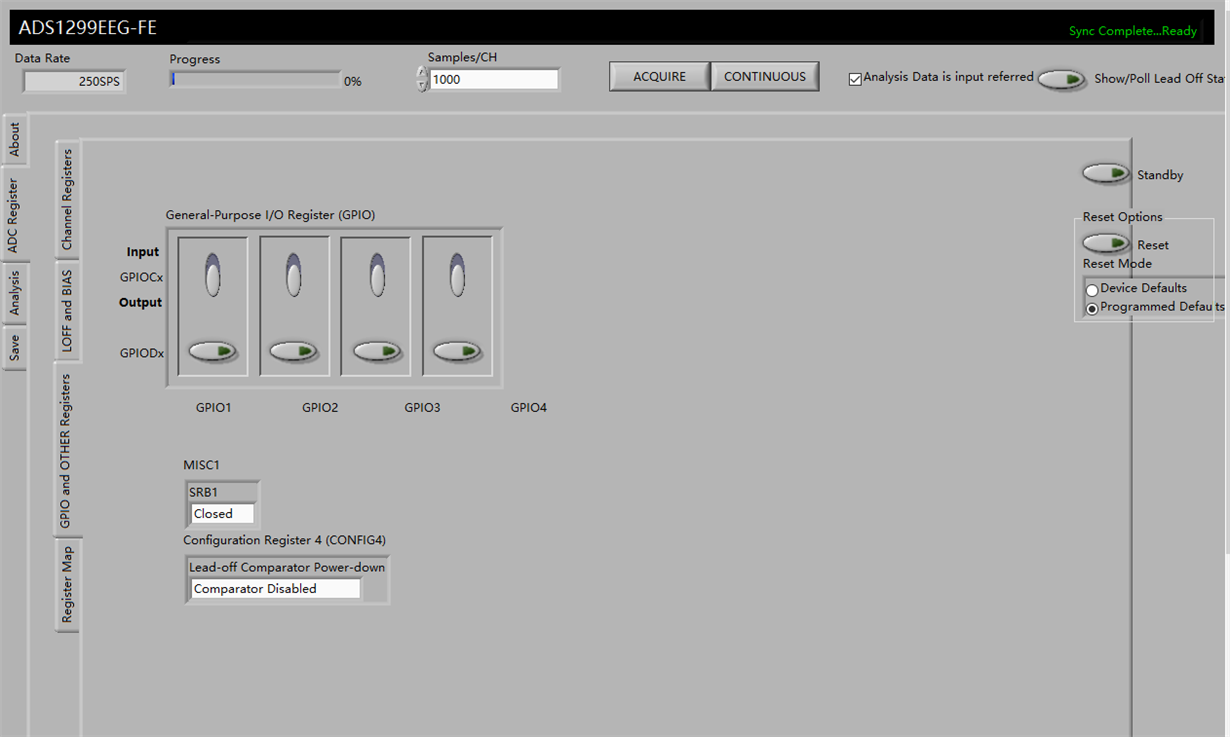Start CONTINUOUS acquisition
Image resolution: width=1230 pixels, height=737 pixels.
[x=765, y=76]
